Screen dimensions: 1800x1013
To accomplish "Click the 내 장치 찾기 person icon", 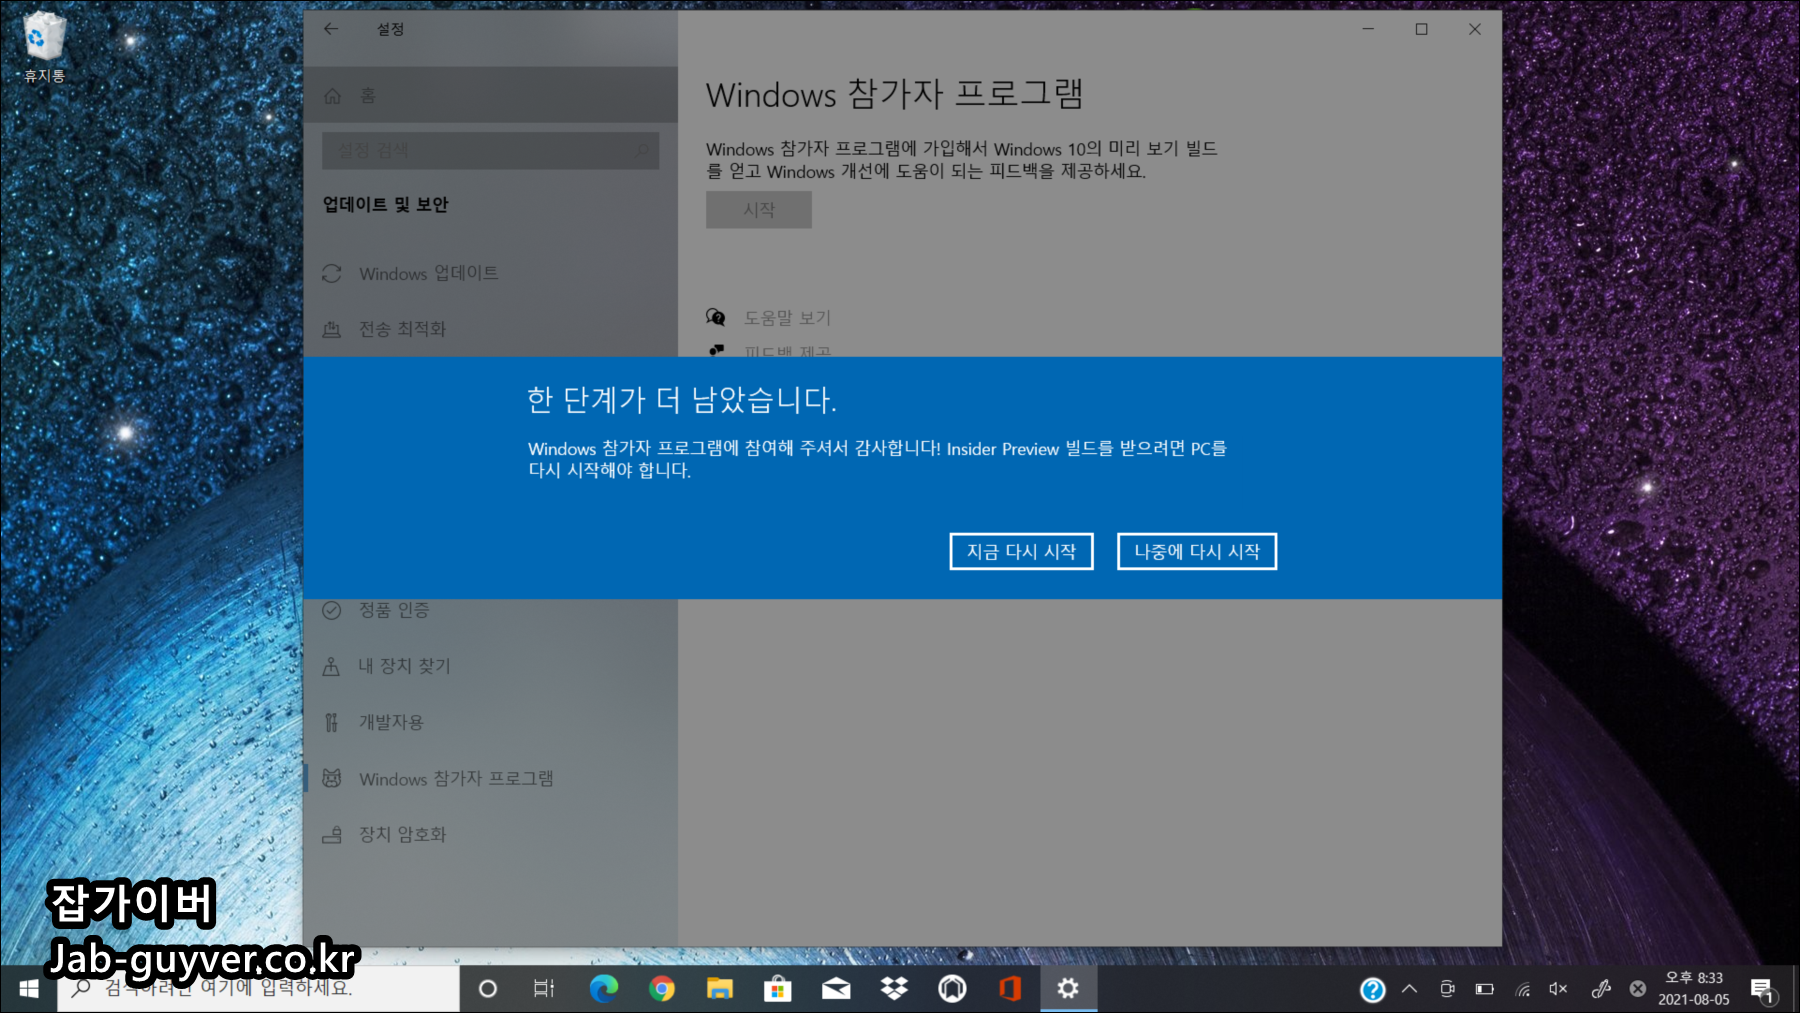I will (x=331, y=666).
